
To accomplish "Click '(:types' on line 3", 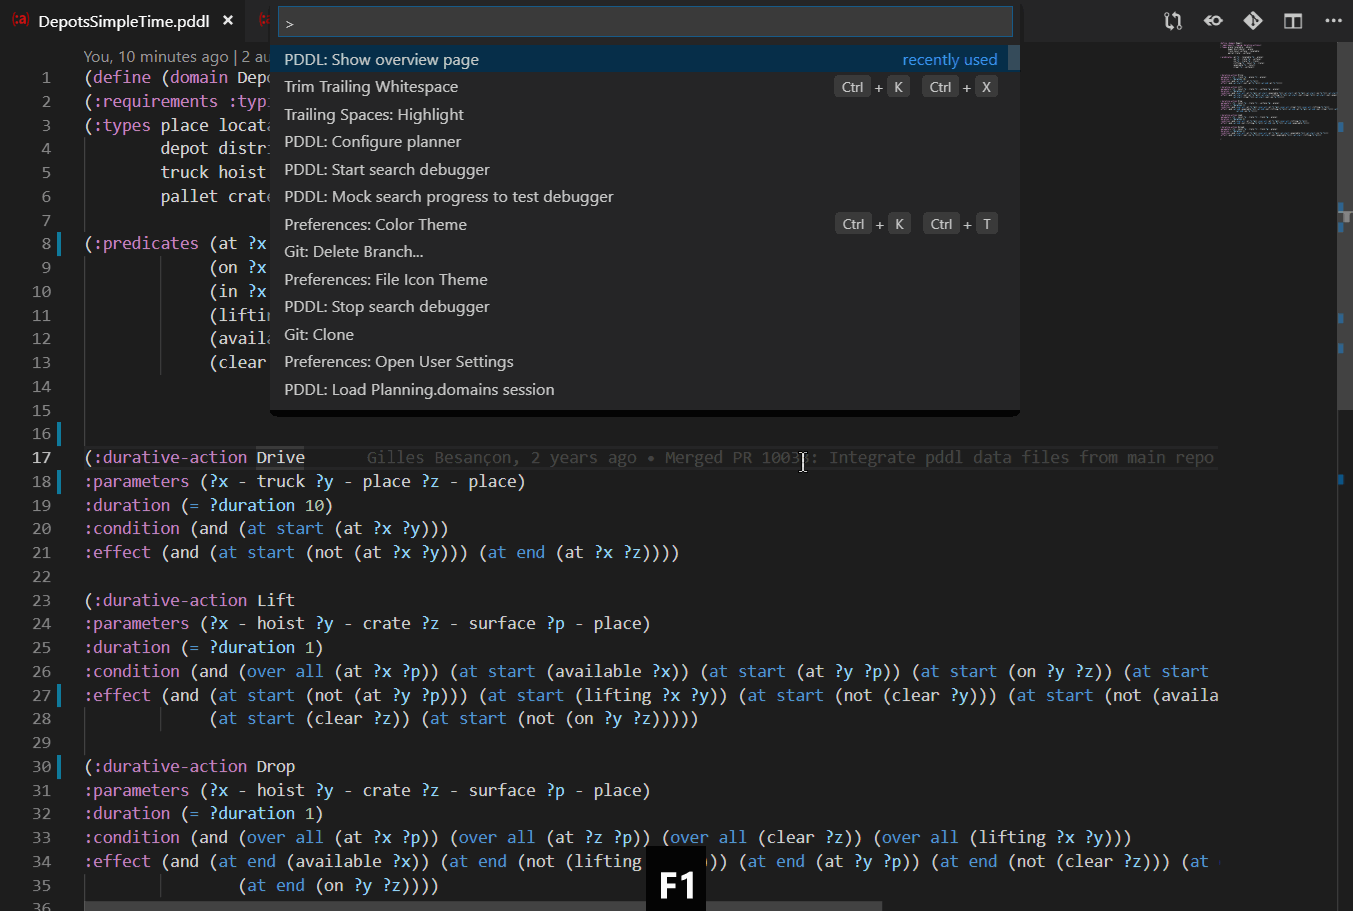I will click(117, 125).
